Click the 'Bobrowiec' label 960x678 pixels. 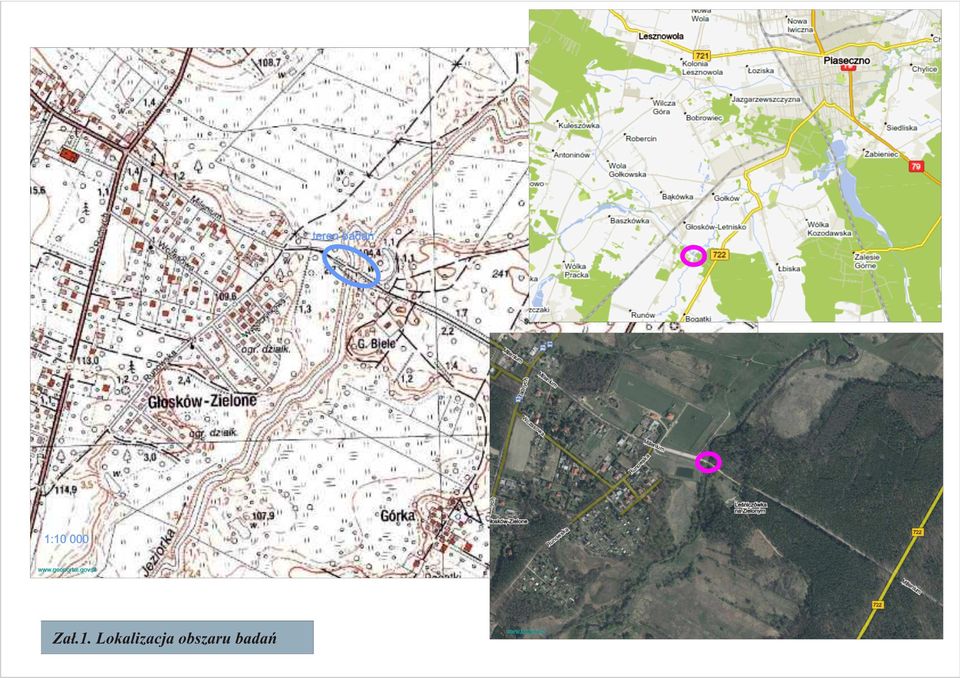(x=704, y=118)
